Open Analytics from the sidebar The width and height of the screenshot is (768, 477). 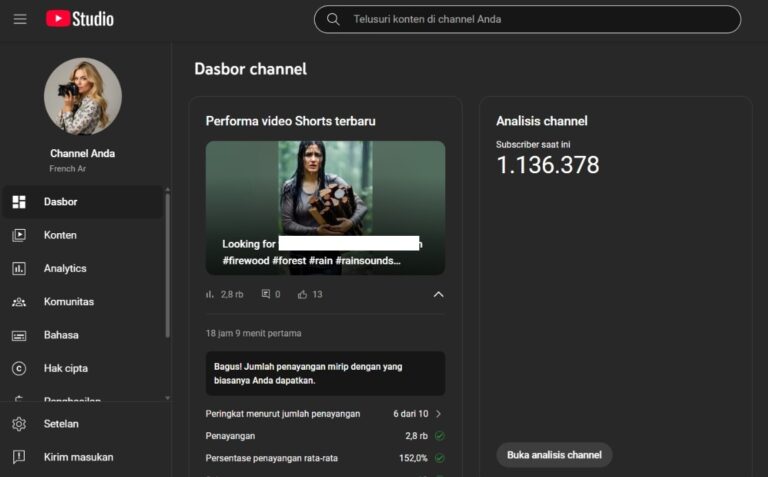(65, 268)
